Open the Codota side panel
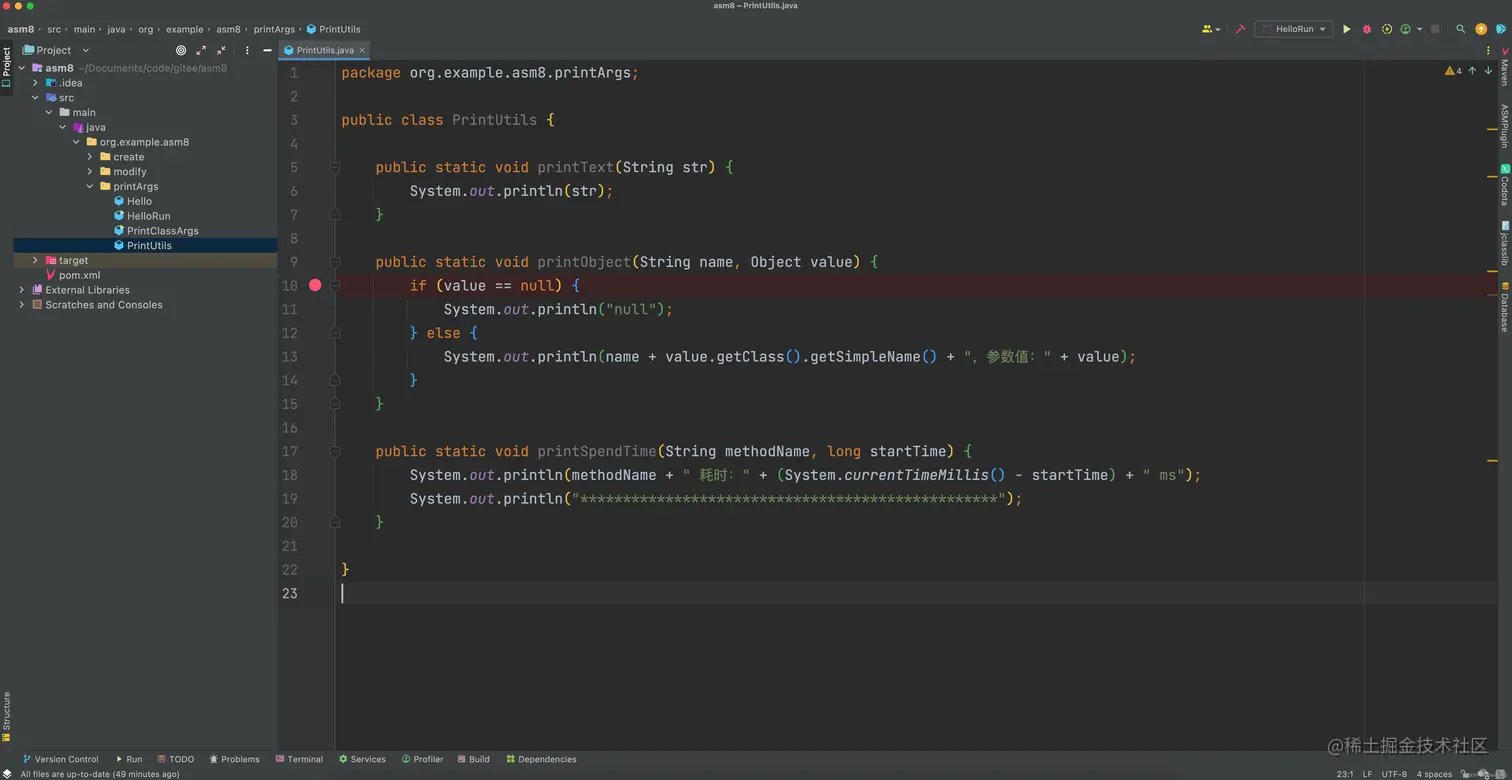Viewport: 1512px width, 780px height. (1504, 185)
